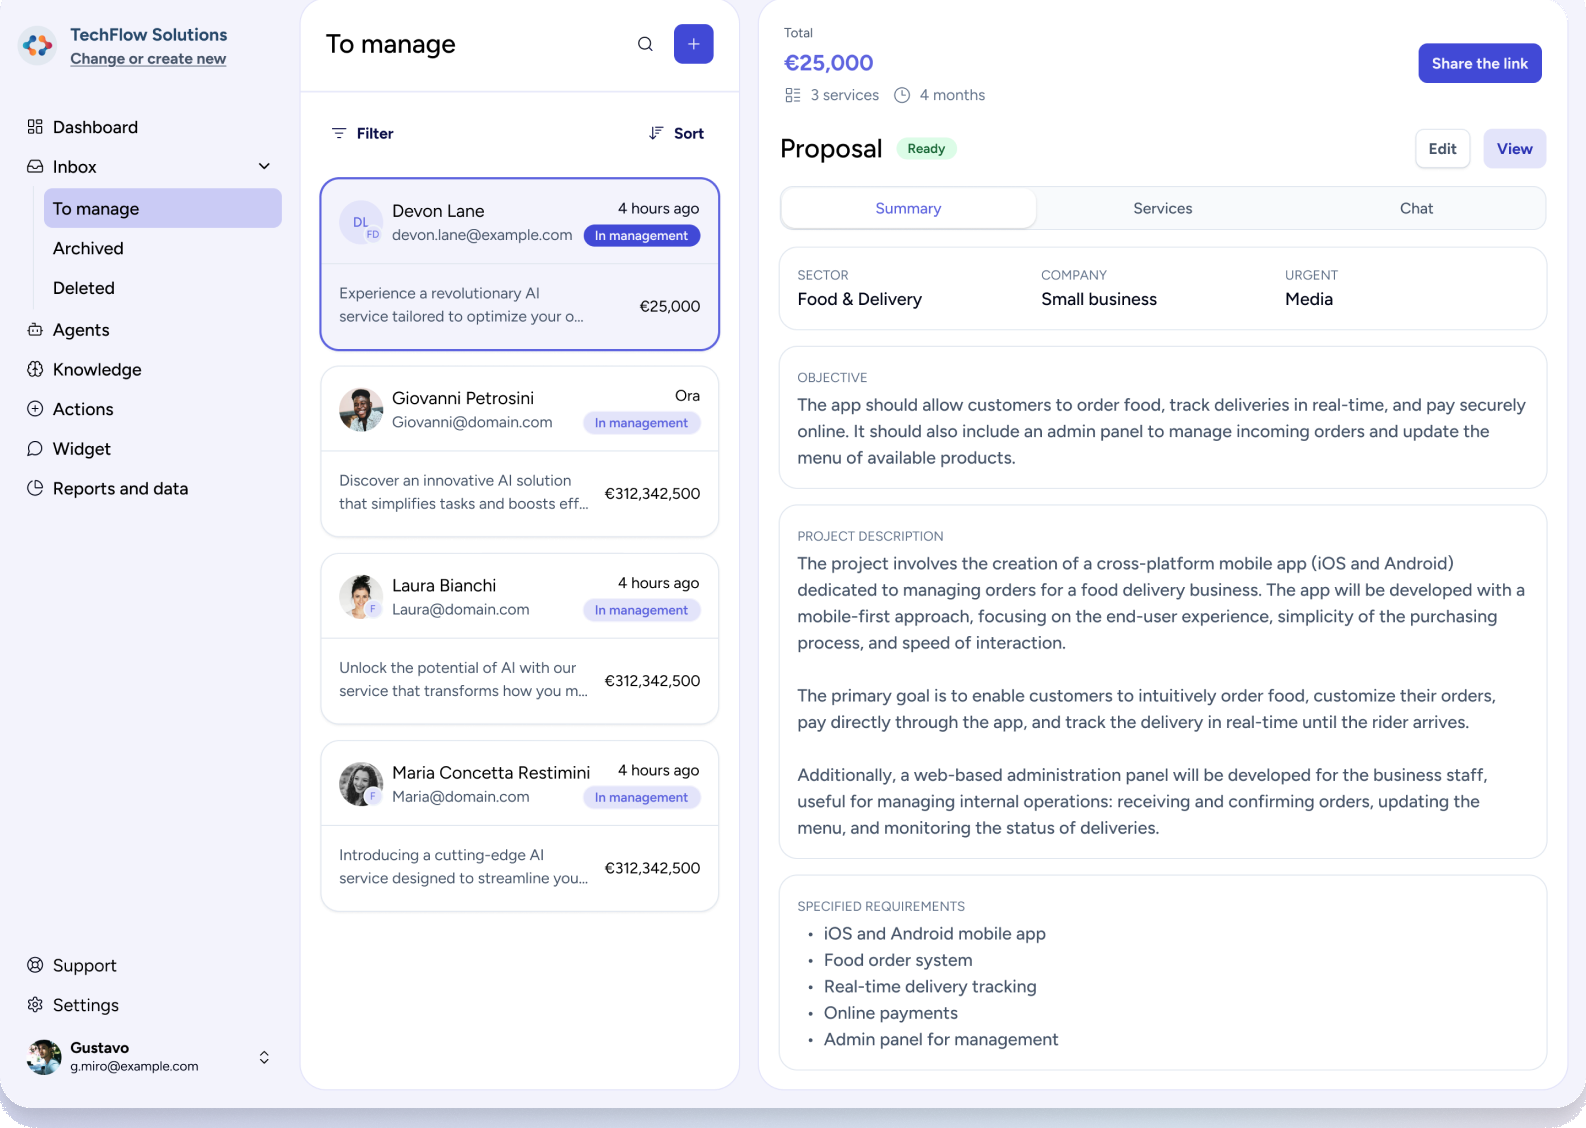Click the 3 services list icon
Screen dimensions: 1586x1128
coord(793,95)
